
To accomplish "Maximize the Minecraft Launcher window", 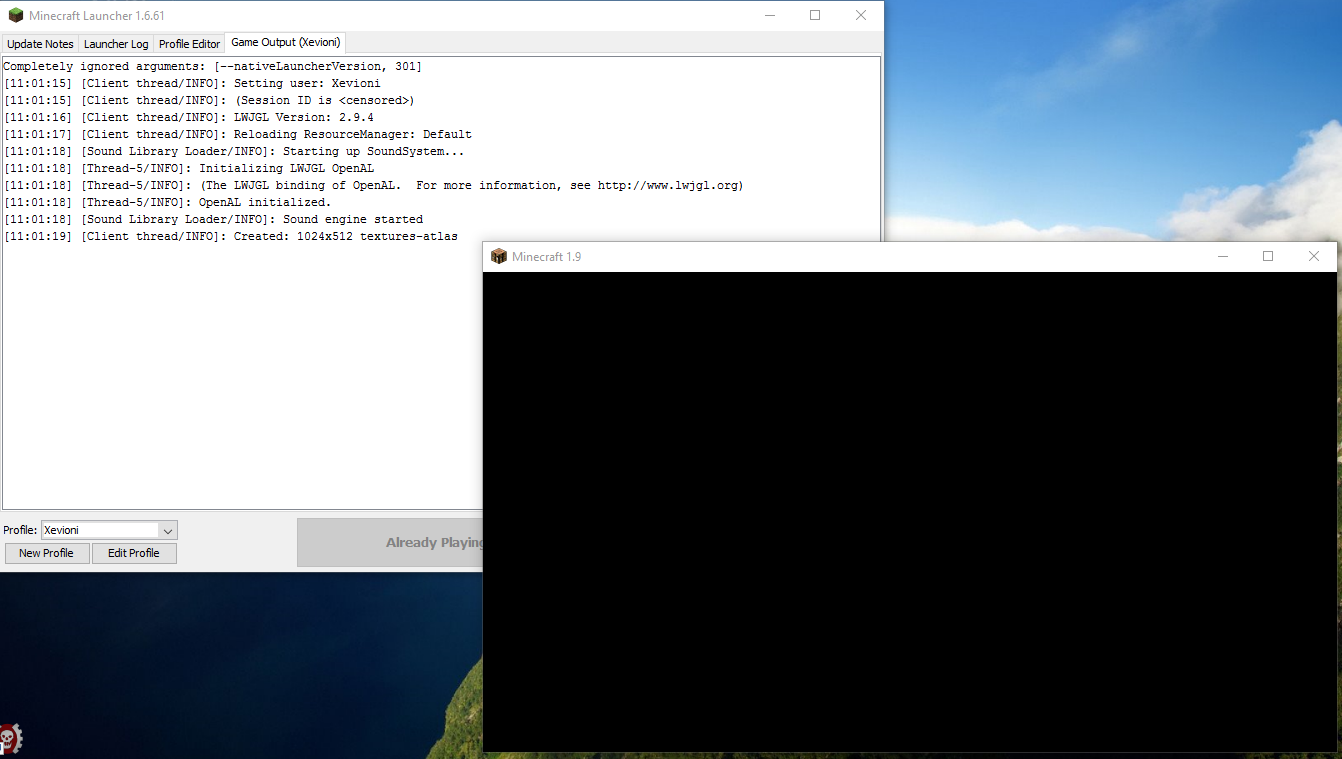I will (815, 15).
